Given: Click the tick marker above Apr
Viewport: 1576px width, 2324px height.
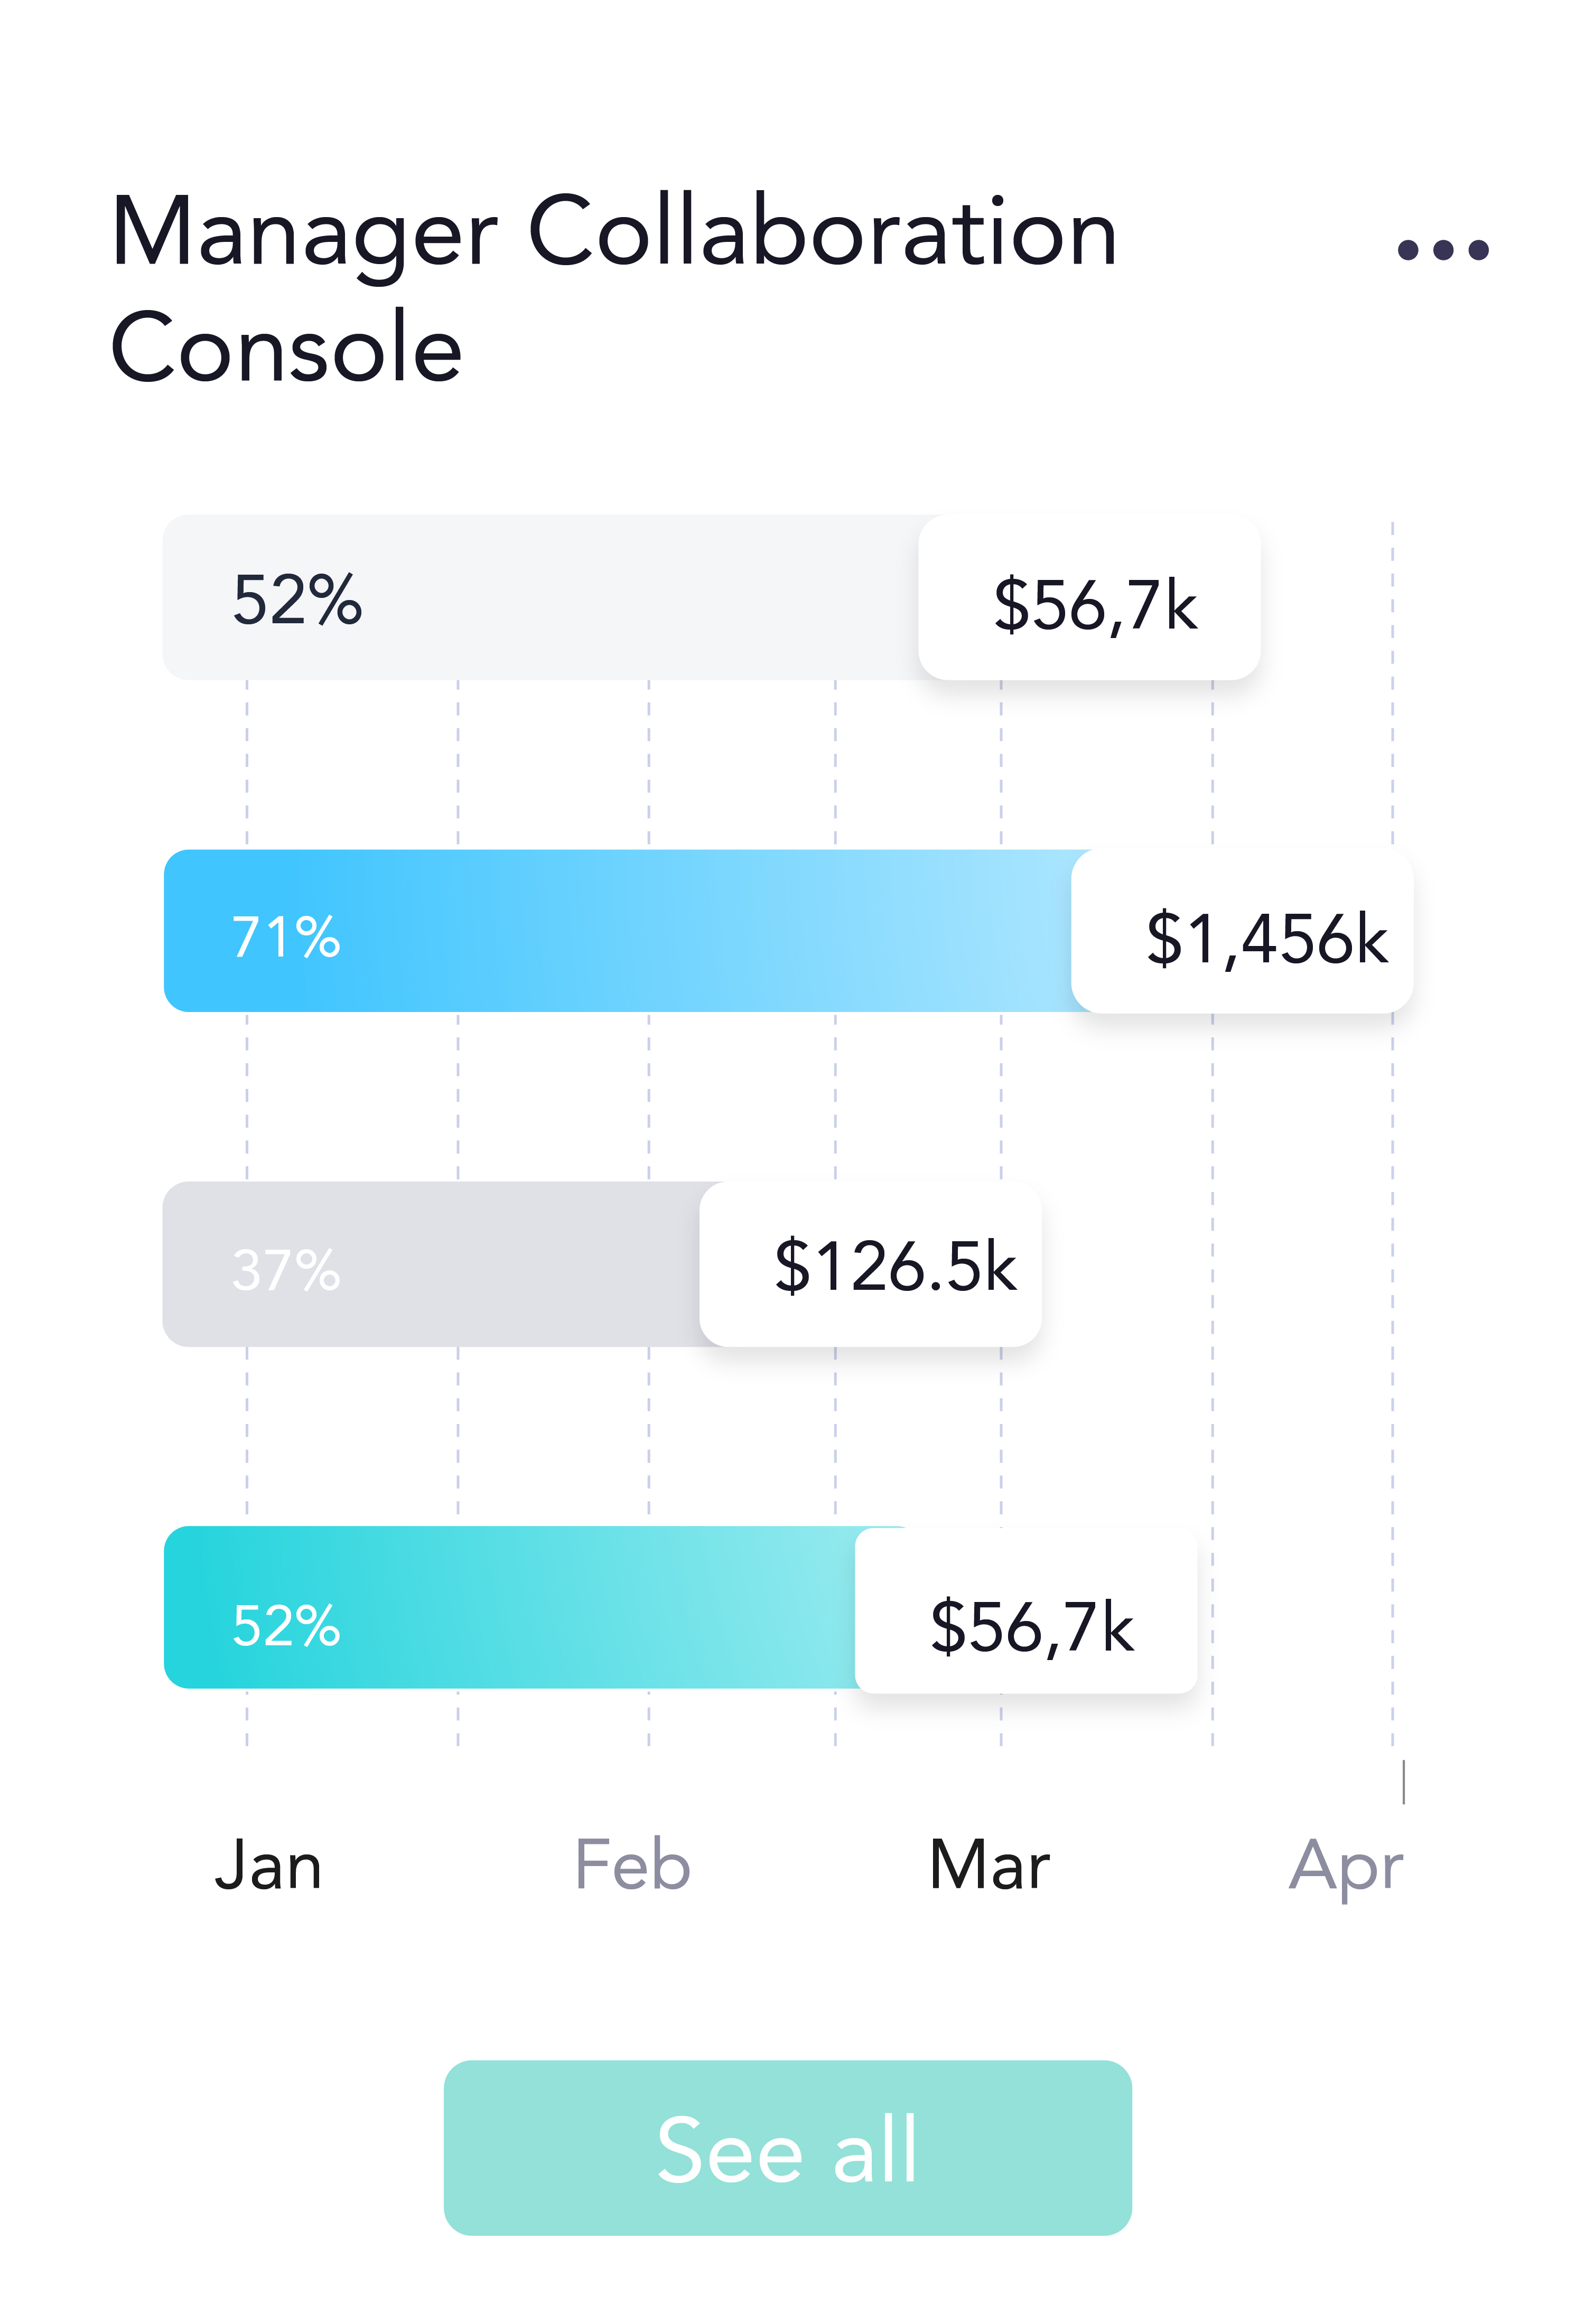Looking at the screenshot, I should click(x=1404, y=1782).
